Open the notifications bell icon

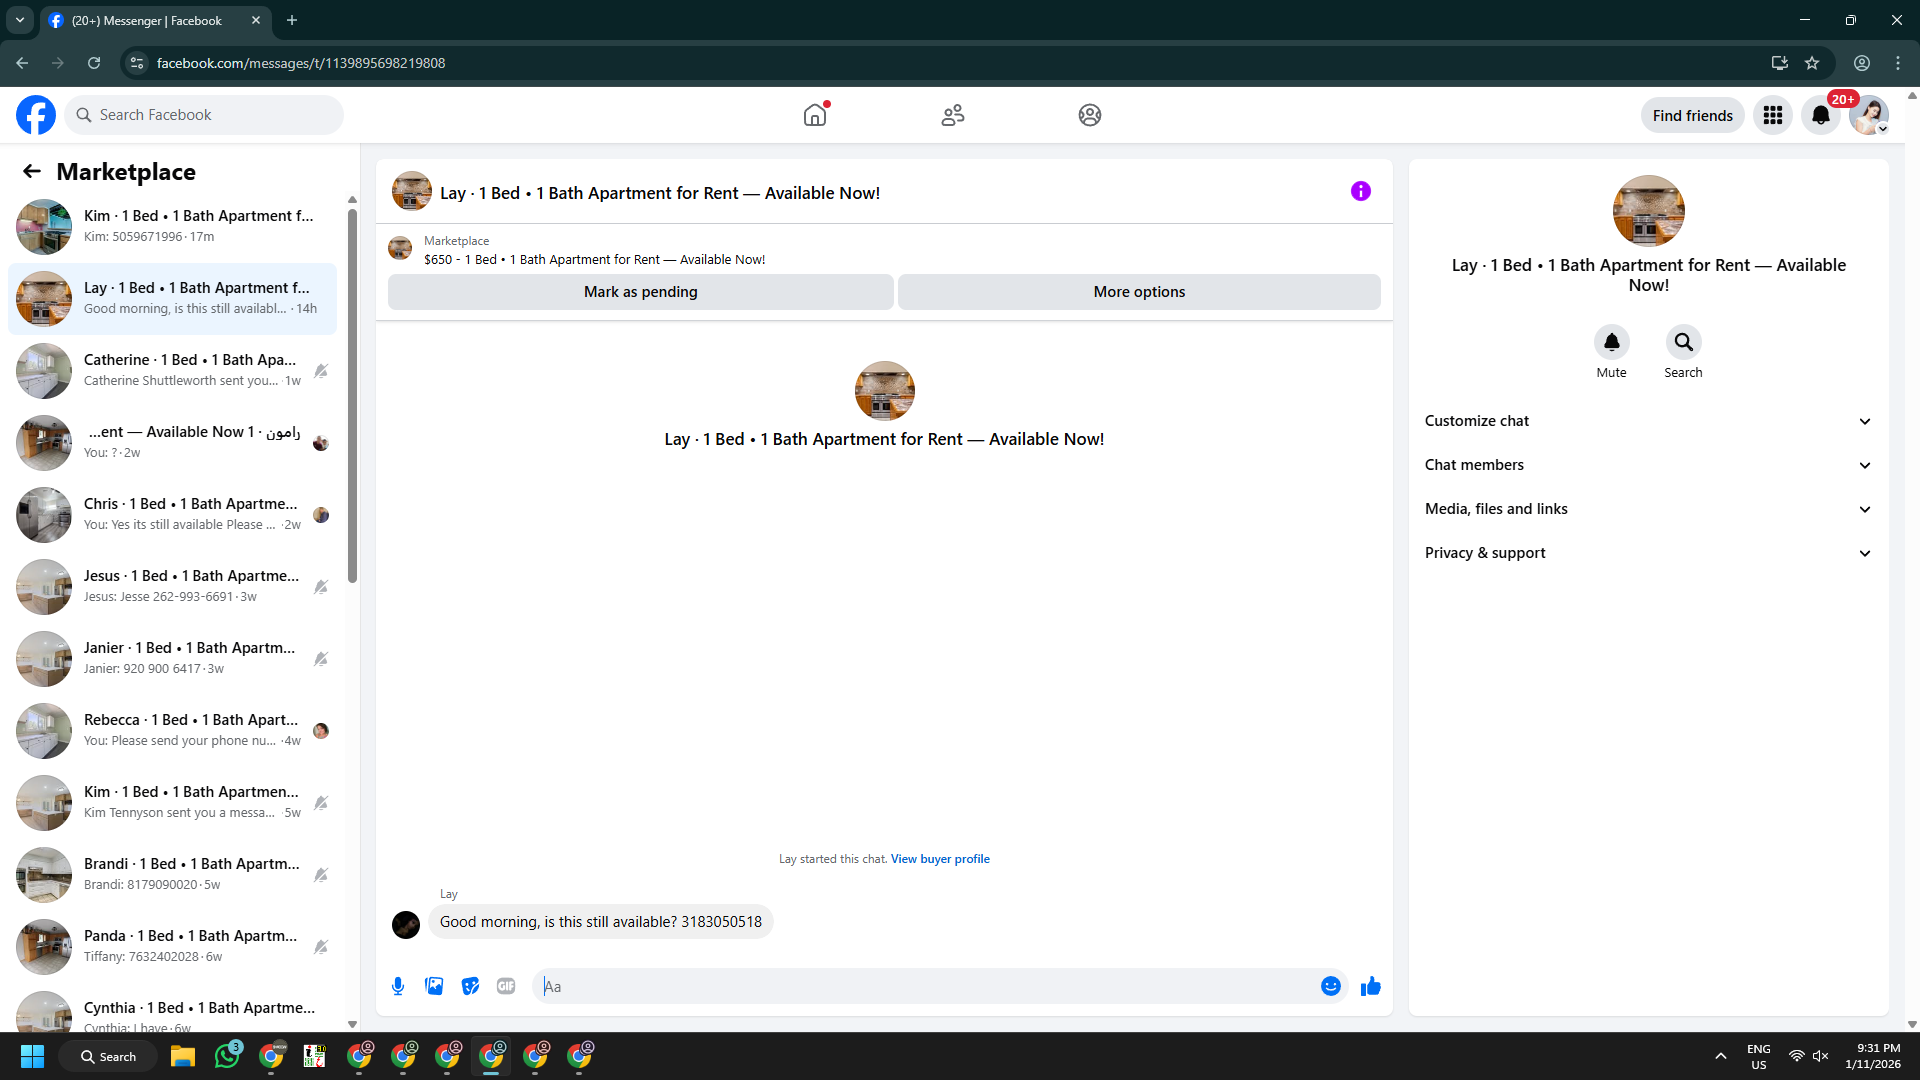coord(1821,115)
